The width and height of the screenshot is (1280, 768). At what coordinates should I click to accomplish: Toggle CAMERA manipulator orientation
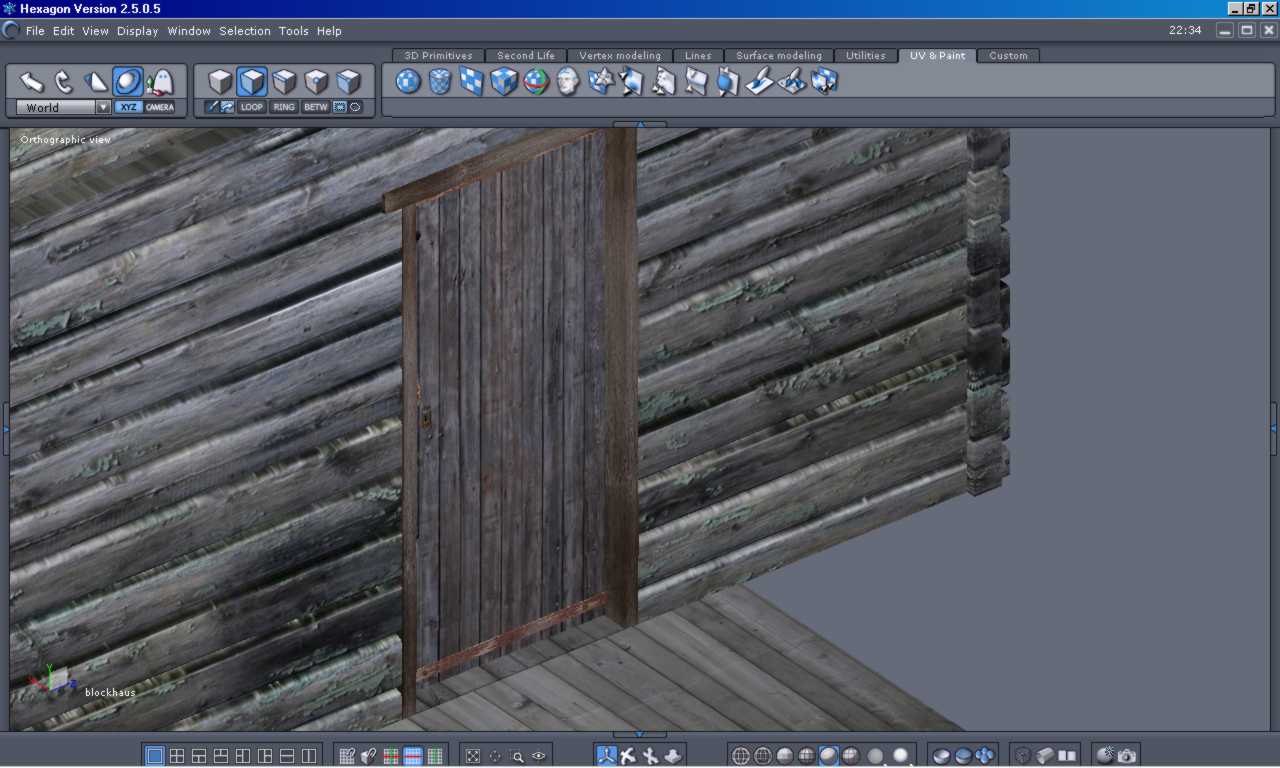(x=160, y=107)
